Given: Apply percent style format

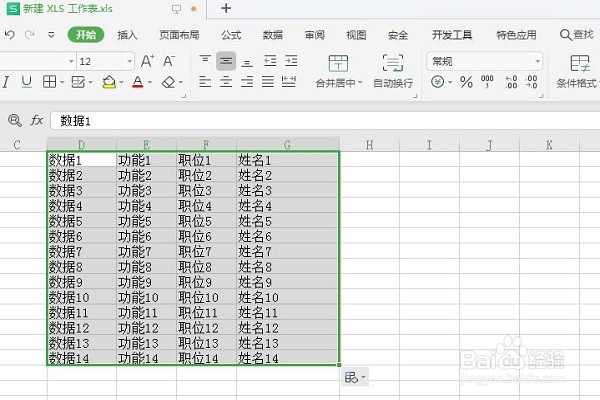Looking at the screenshot, I should pyautogui.click(x=466, y=82).
